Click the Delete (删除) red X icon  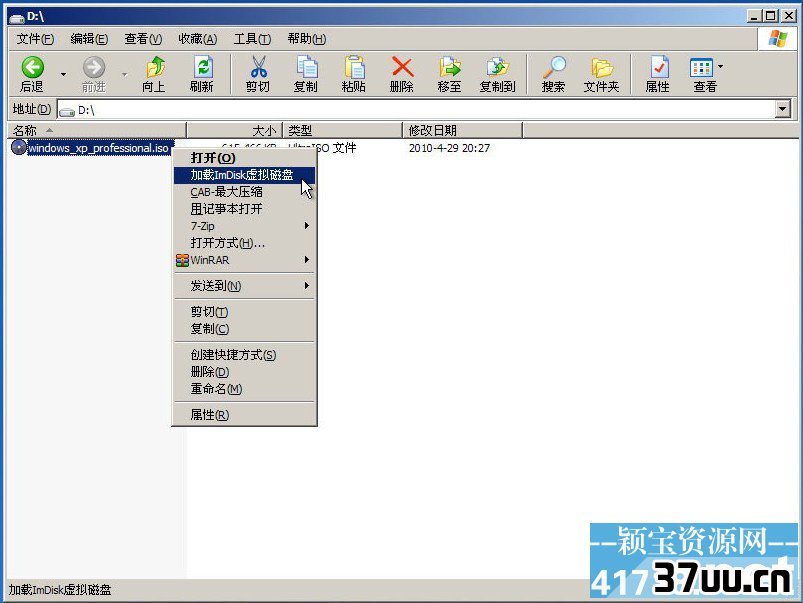[x=402, y=67]
